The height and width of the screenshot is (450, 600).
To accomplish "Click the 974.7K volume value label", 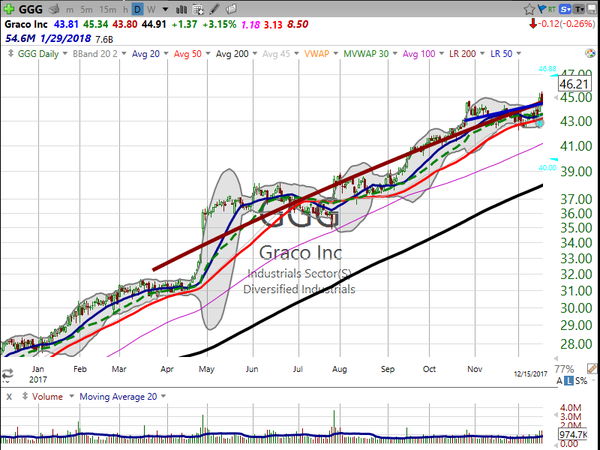I will [573, 434].
